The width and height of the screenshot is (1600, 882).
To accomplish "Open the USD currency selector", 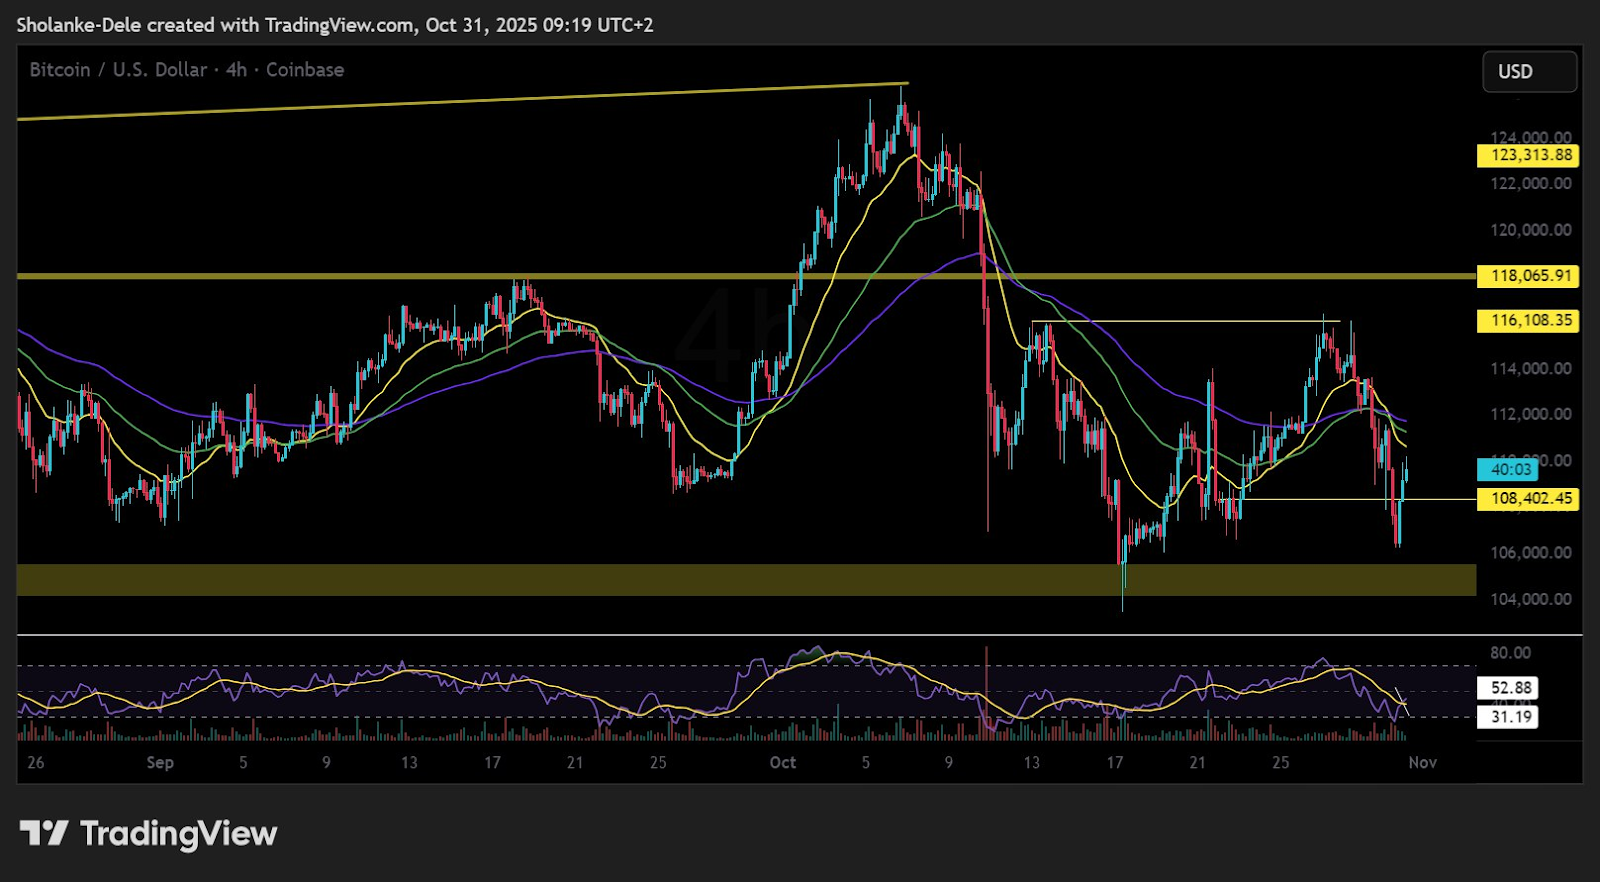I will (1529, 72).
